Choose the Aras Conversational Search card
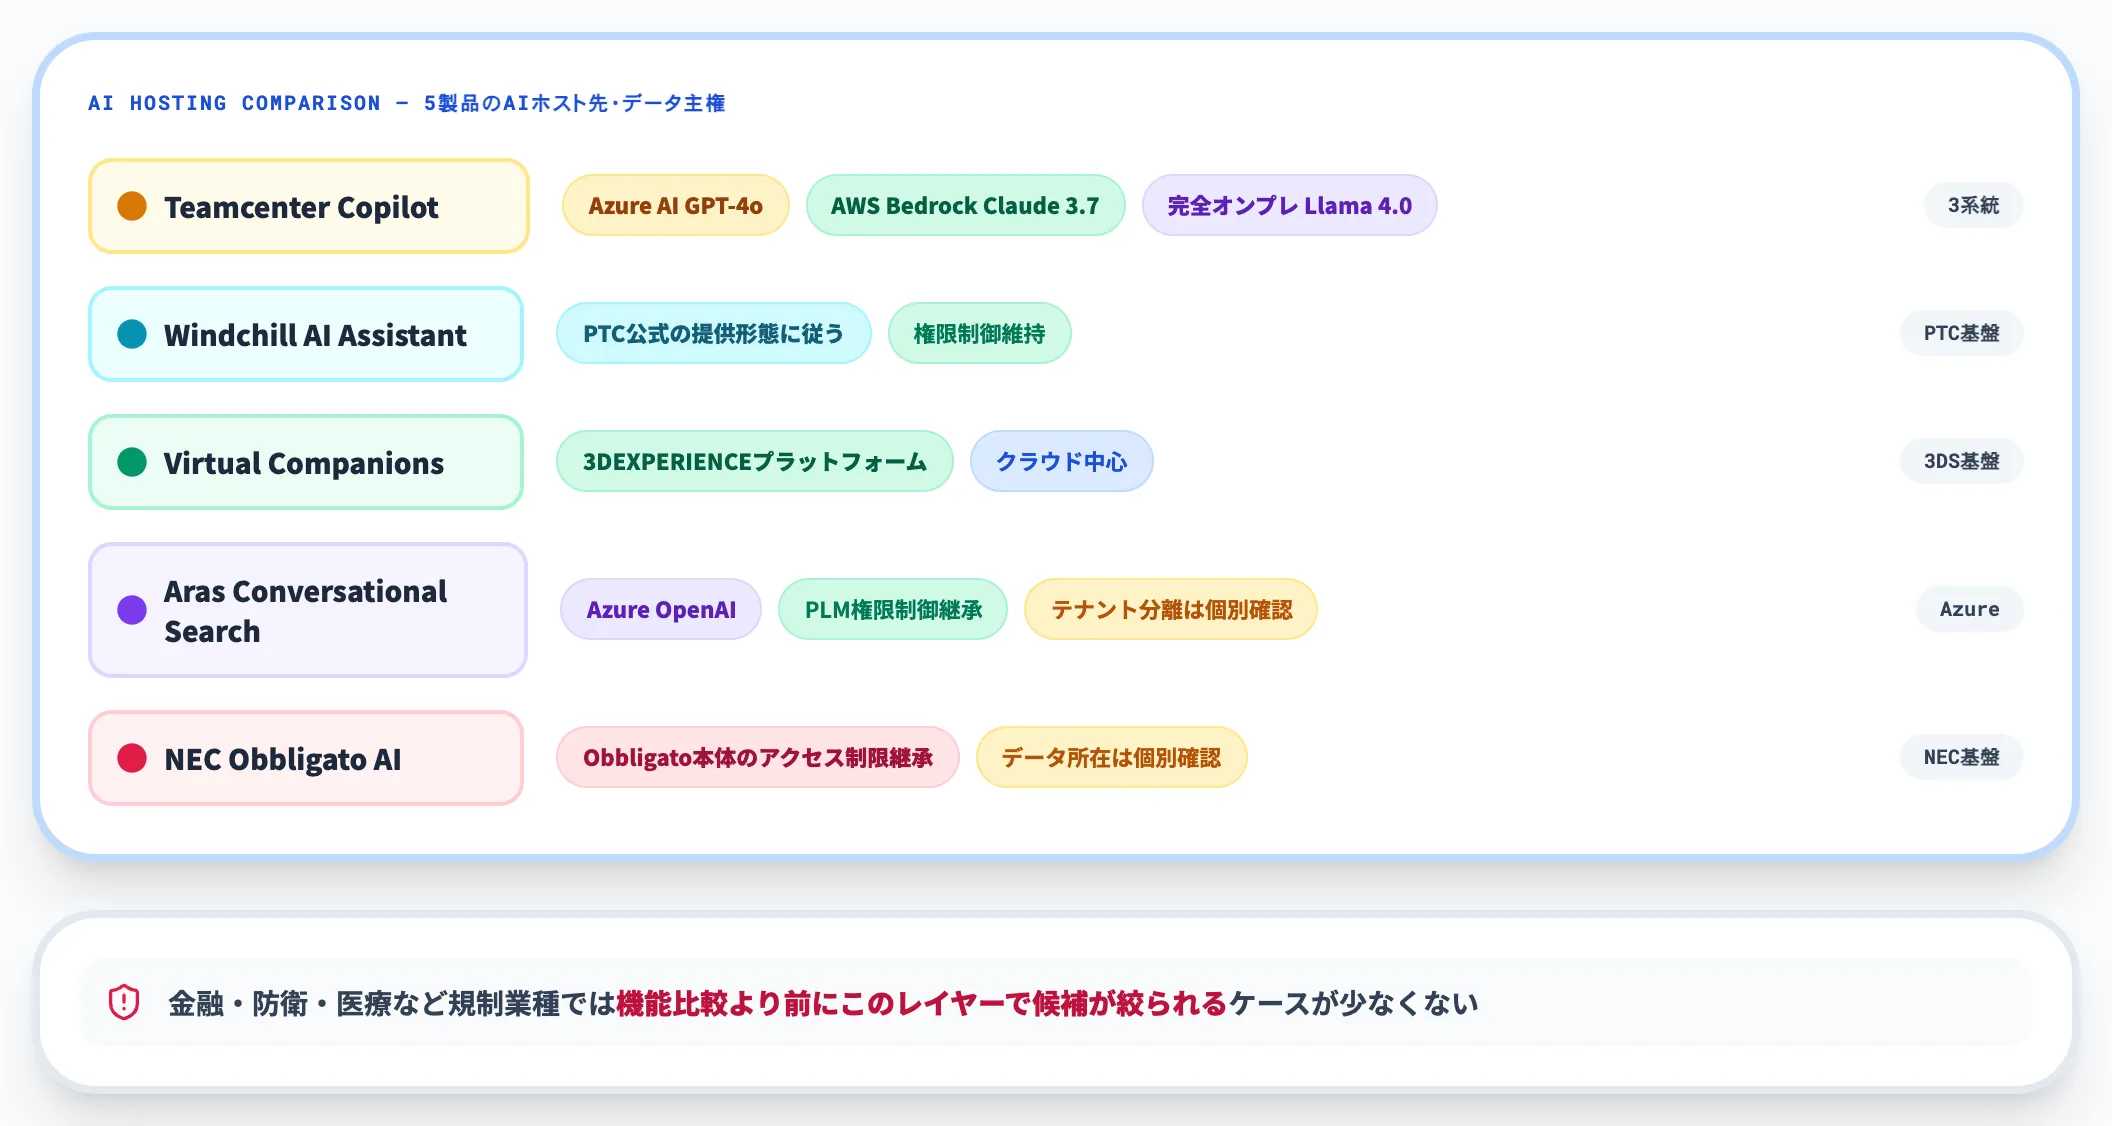Screen dimensions: 2112x1126 pos(308,610)
